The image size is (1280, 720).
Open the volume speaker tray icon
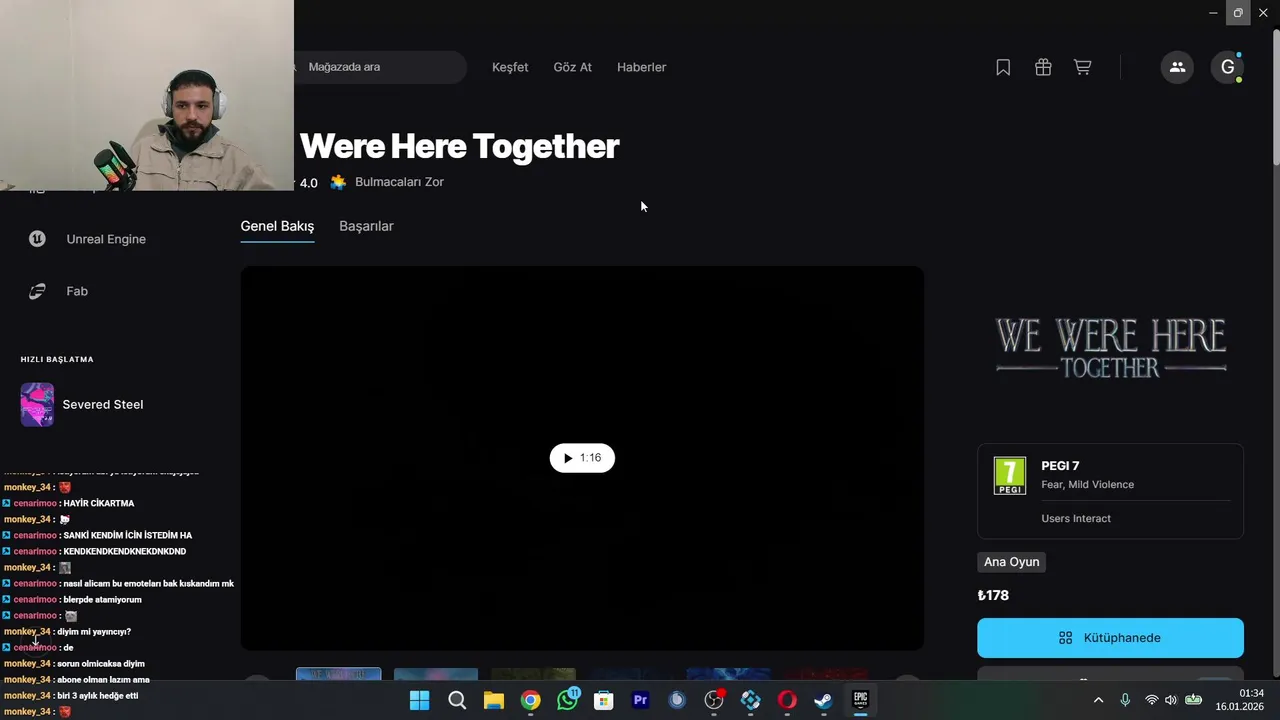pyautogui.click(x=1171, y=700)
